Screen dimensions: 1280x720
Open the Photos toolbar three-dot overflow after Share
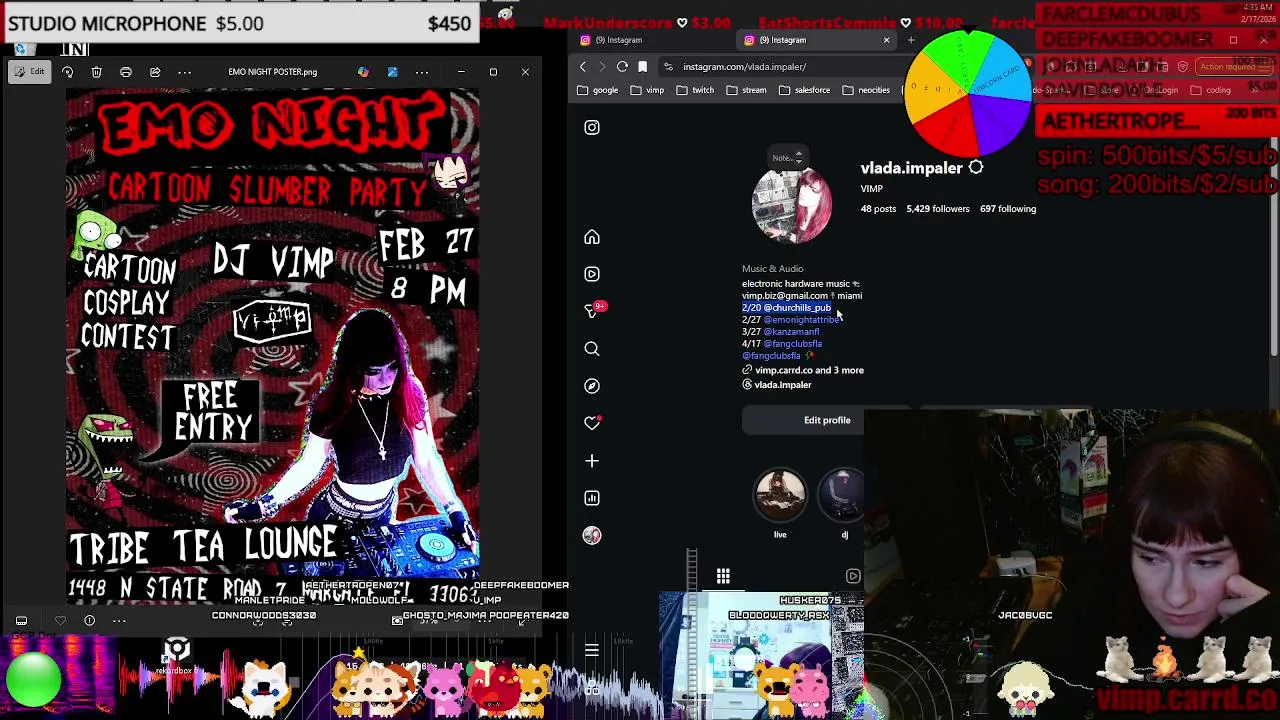[x=184, y=72]
